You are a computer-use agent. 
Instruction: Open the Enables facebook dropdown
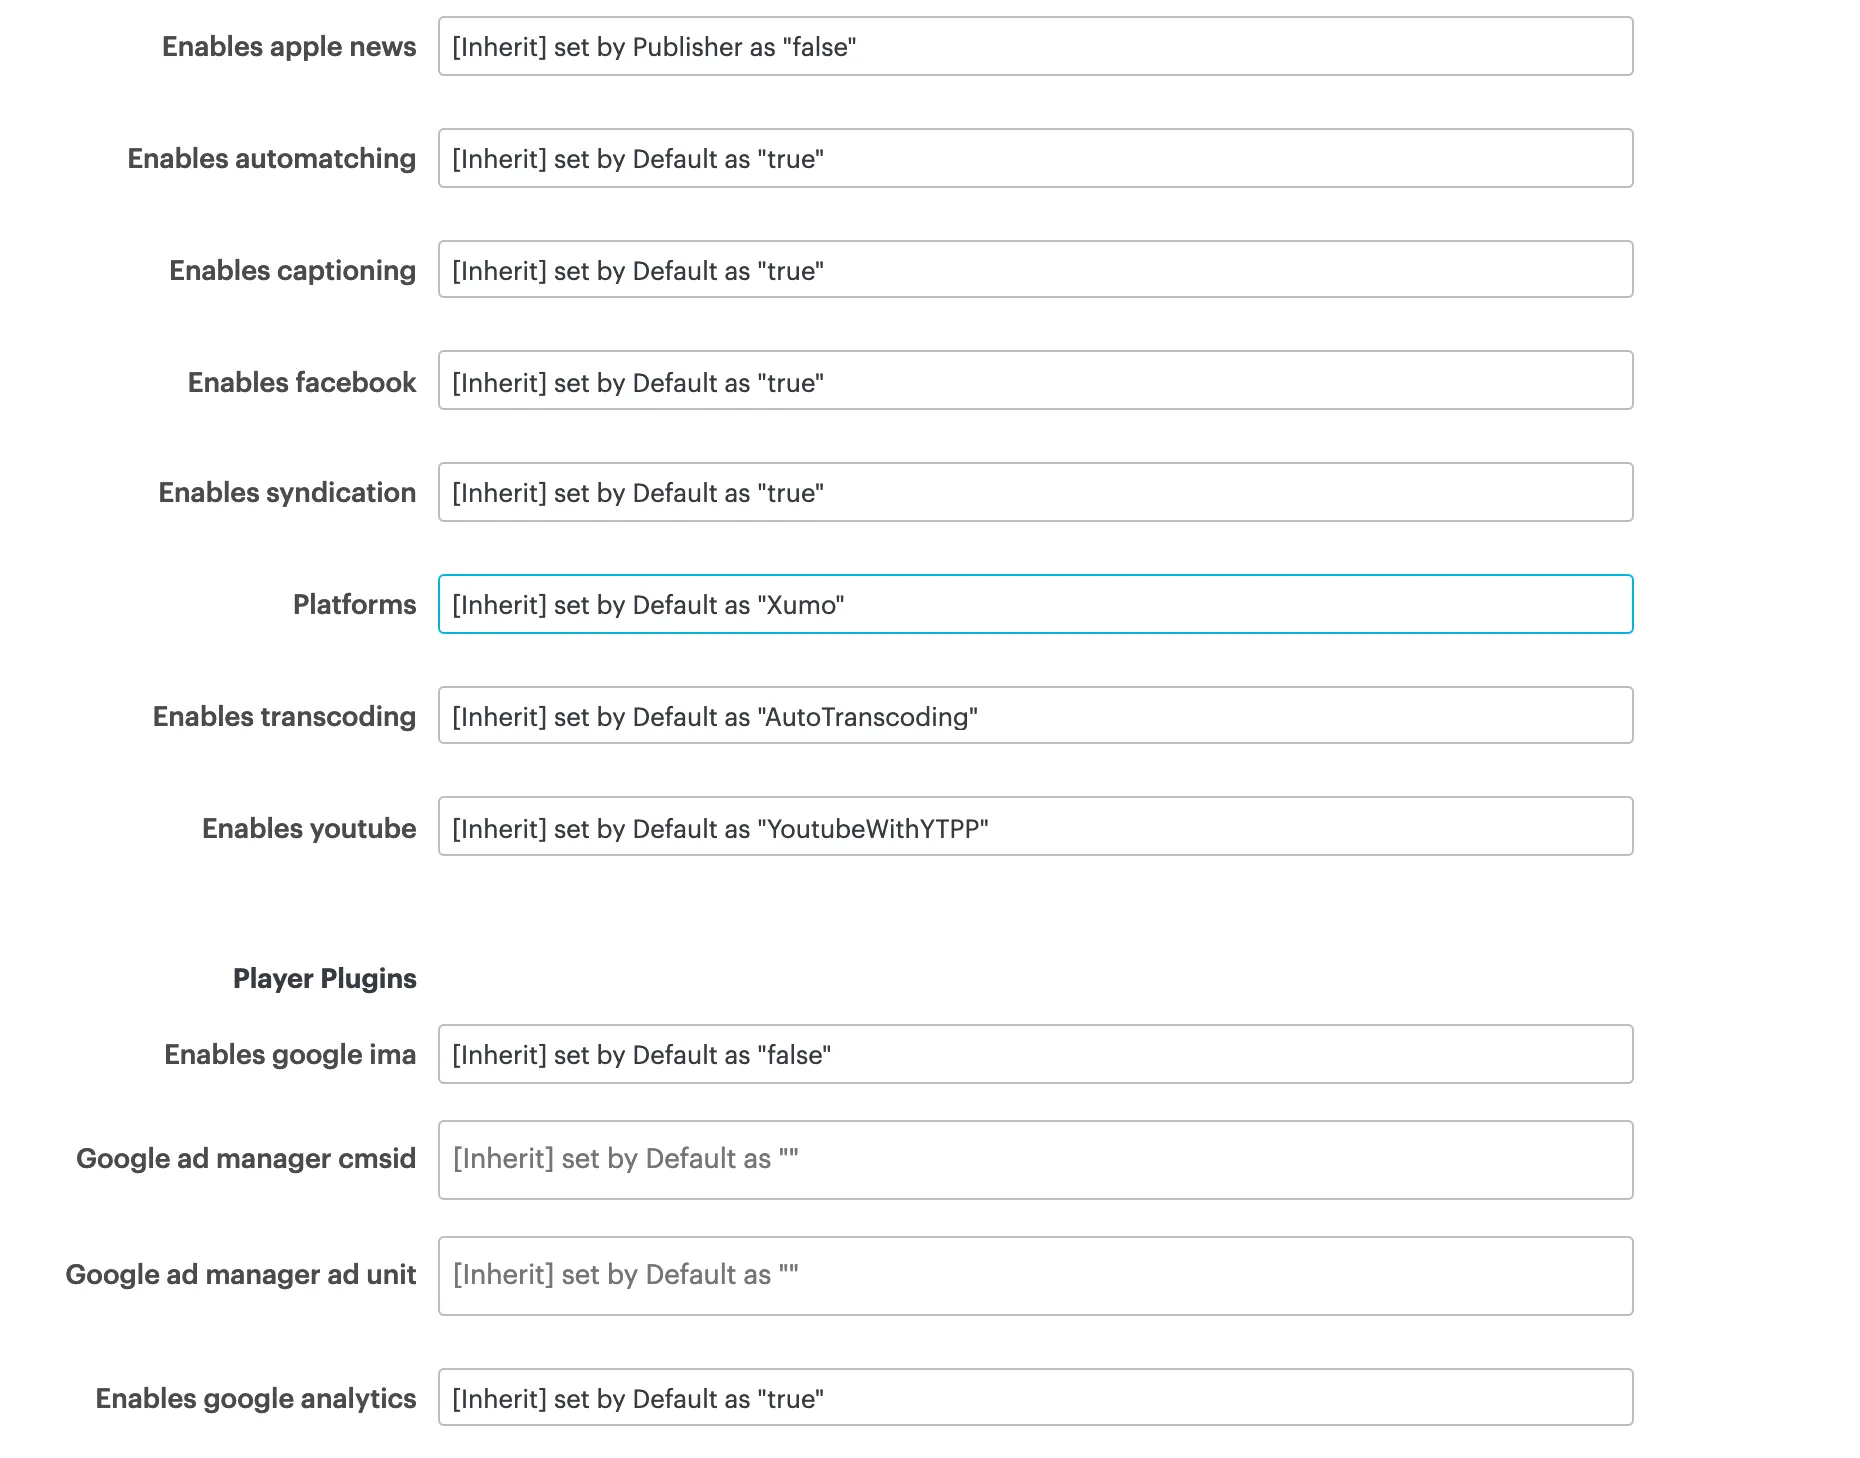pos(1035,380)
